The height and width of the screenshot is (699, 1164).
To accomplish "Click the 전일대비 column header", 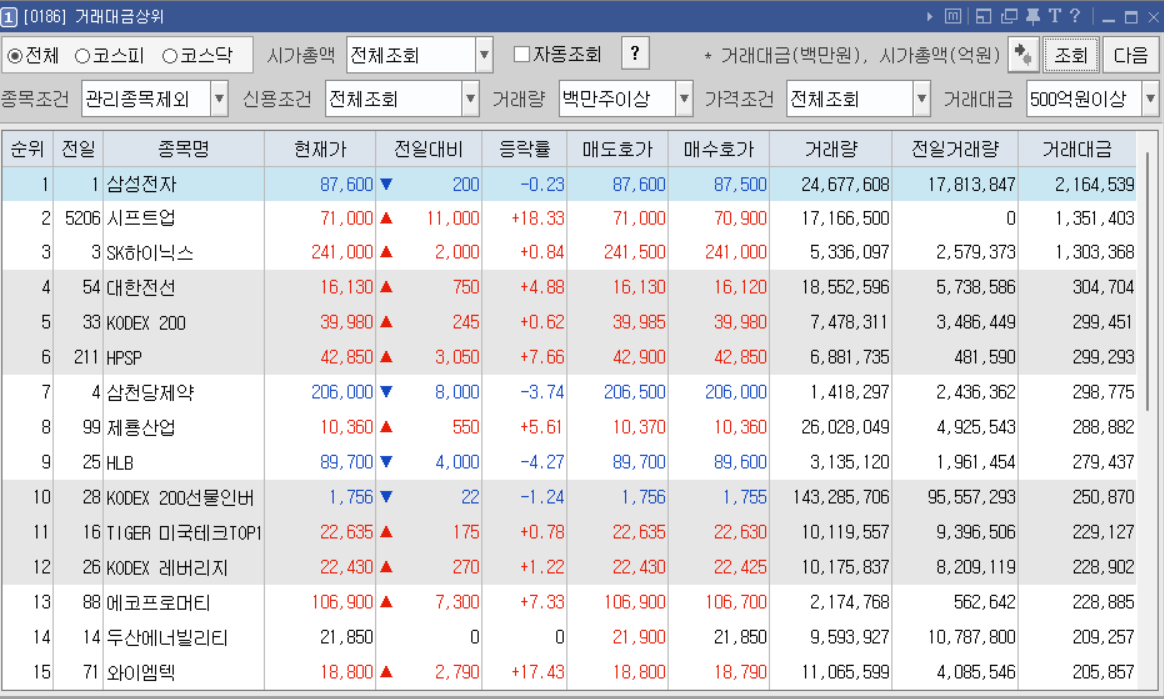I will point(428,149).
